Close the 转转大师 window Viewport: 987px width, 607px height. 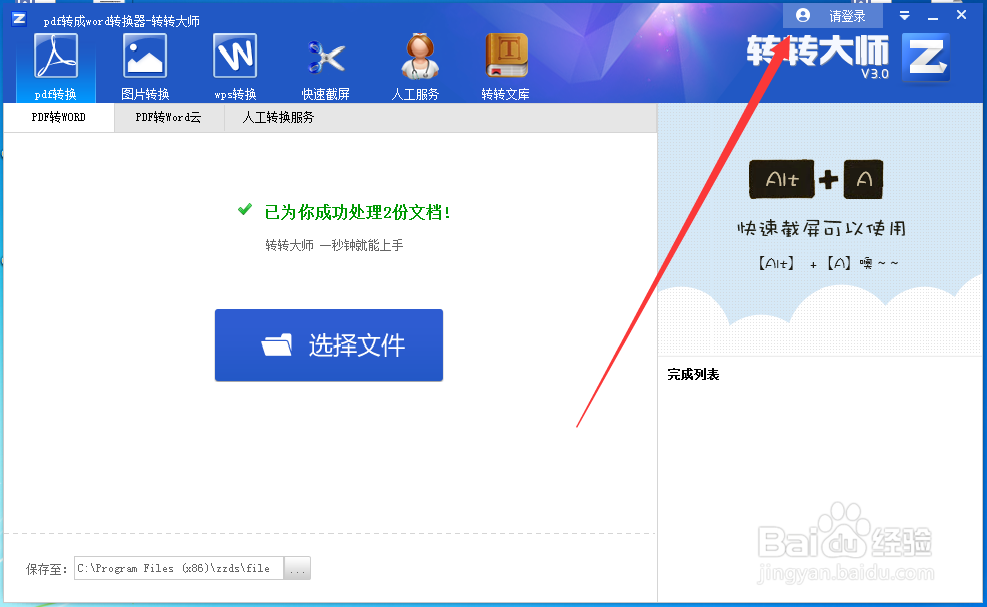[x=961, y=15]
